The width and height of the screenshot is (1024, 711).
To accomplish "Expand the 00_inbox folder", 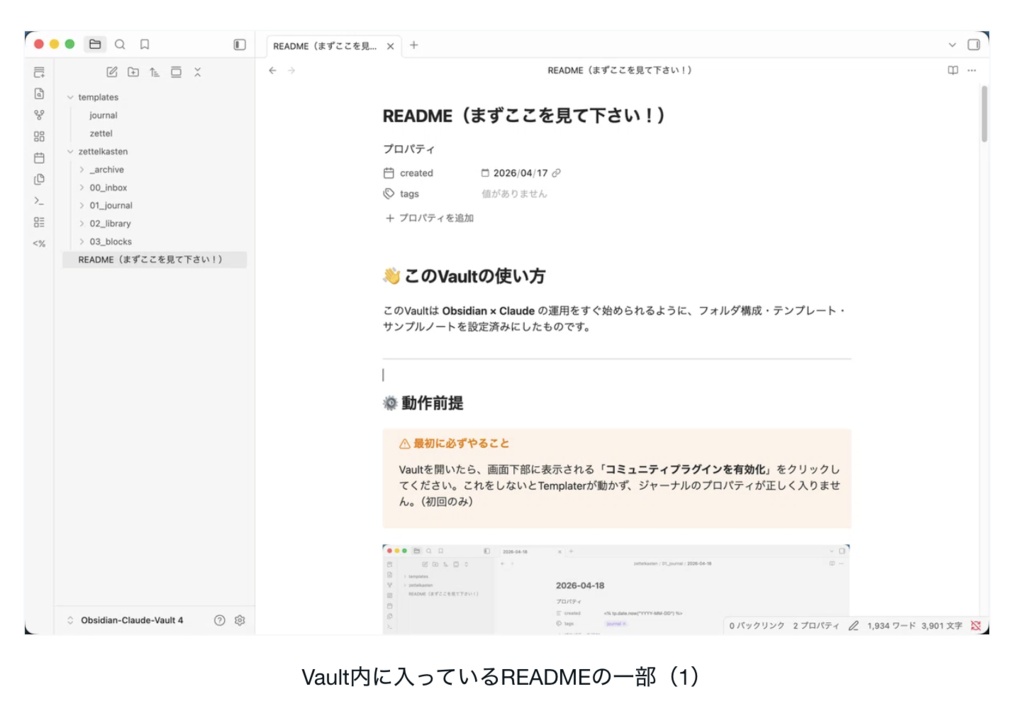I will pyautogui.click(x=82, y=187).
